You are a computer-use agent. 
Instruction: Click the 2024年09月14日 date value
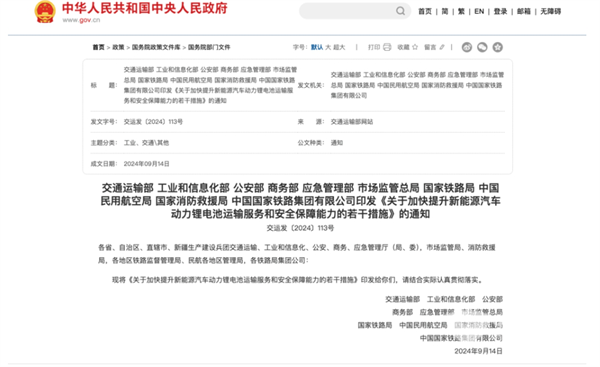[146, 164]
